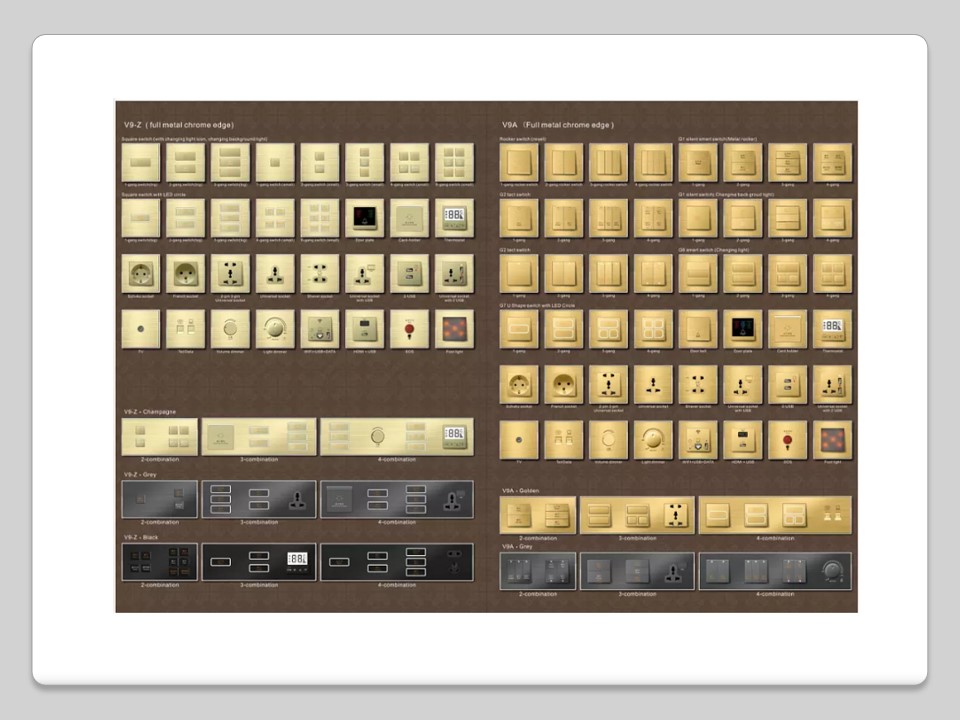This screenshot has height=720, width=960.
Task: Click the V9-Z Volume dimmer plate
Action: tap(230, 327)
